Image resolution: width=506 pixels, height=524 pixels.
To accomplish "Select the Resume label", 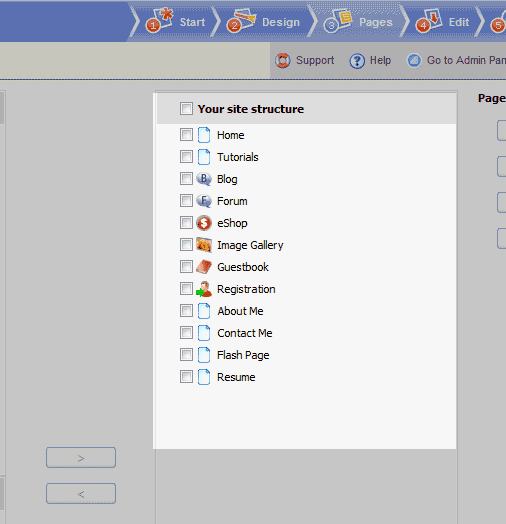I will coord(236,377).
